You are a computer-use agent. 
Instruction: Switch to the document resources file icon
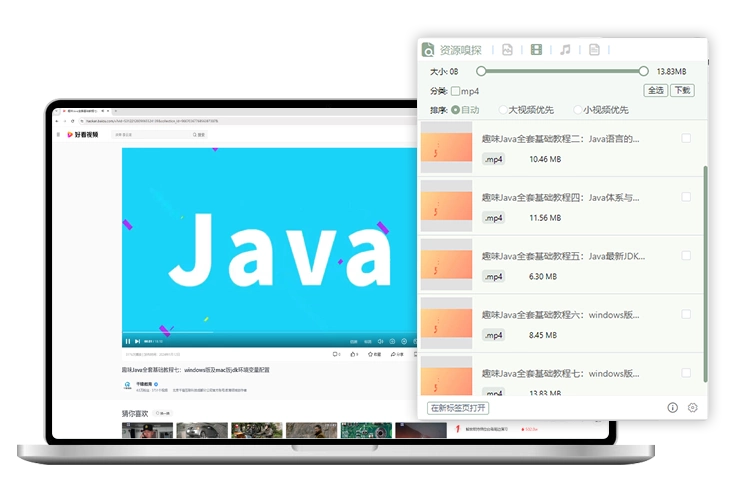point(594,49)
